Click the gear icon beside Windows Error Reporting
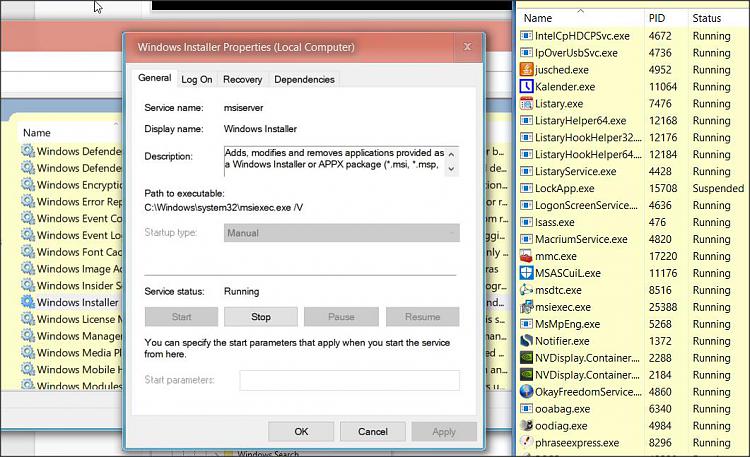Viewport: 750px width, 457px height. 28,201
